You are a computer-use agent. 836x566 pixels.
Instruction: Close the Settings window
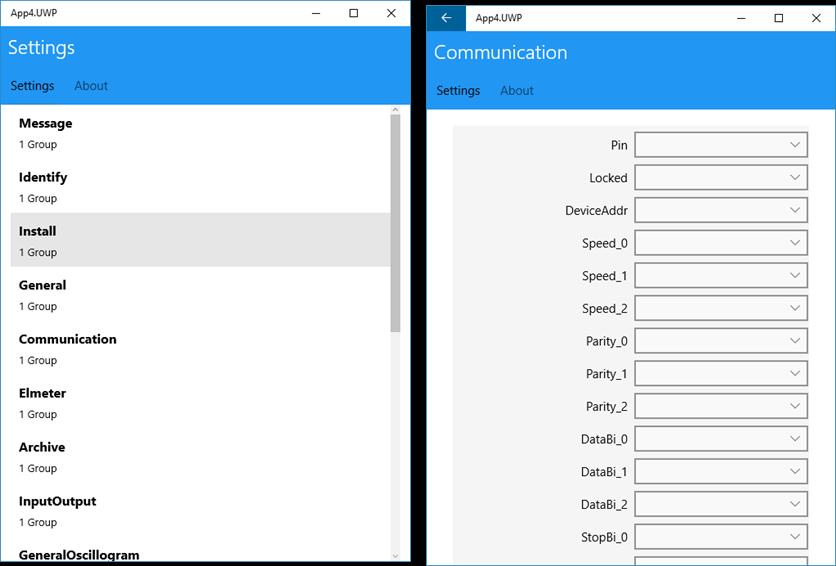click(x=391, y=13)
